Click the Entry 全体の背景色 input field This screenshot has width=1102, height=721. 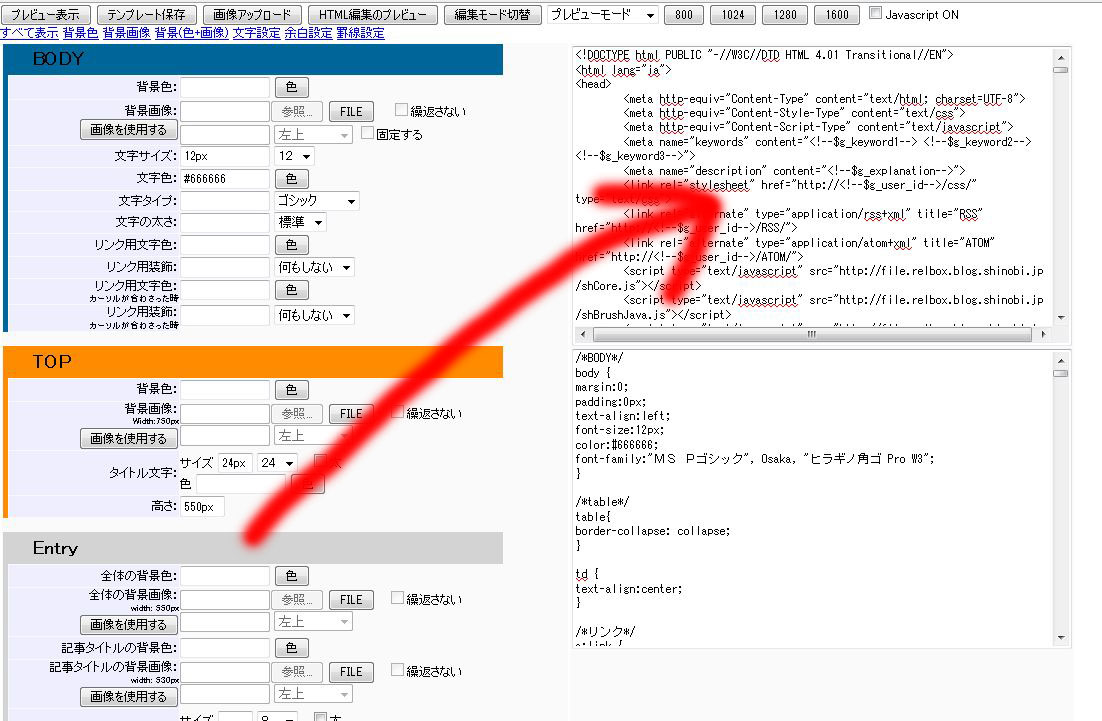pos(225,576)
